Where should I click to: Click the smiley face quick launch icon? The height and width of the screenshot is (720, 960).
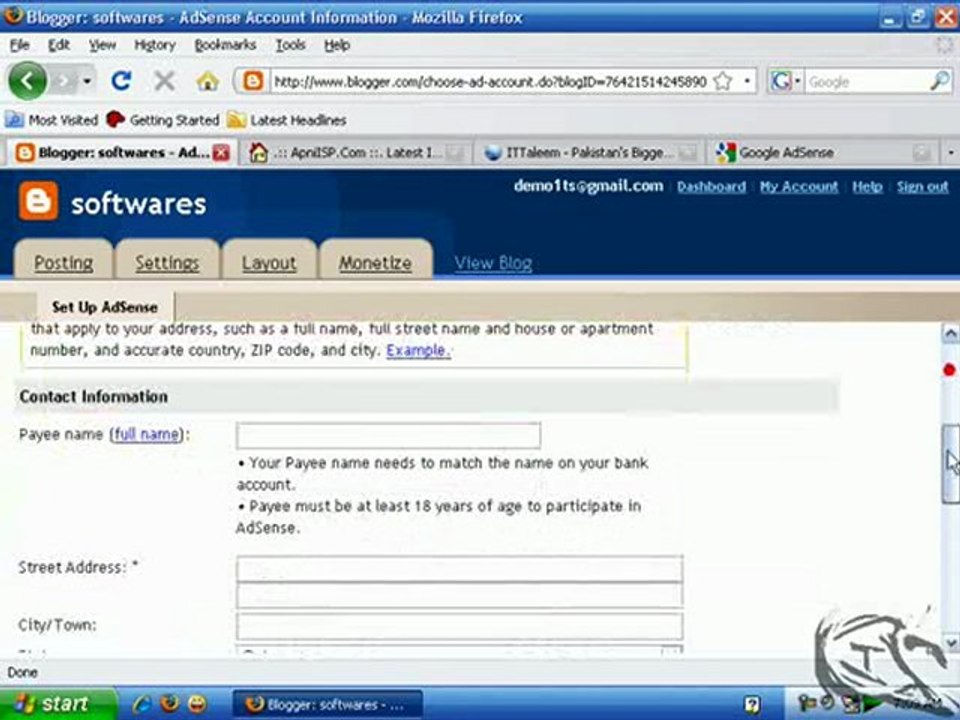197,704
